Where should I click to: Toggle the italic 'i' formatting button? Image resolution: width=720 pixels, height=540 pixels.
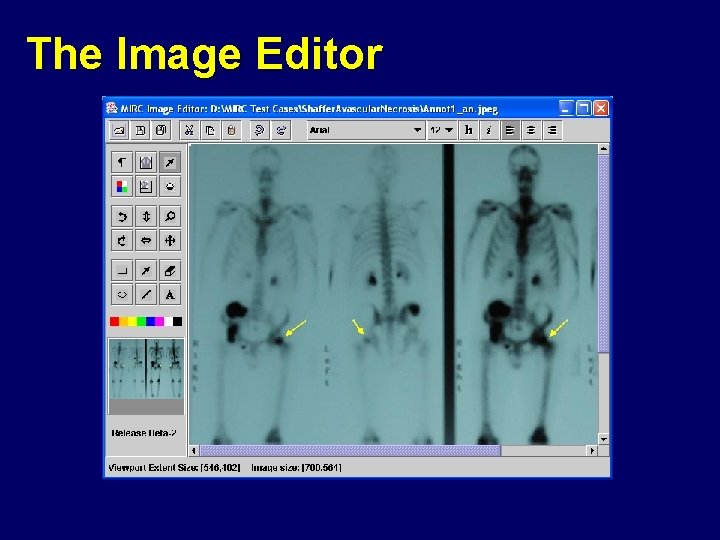[x=489, y=130]
